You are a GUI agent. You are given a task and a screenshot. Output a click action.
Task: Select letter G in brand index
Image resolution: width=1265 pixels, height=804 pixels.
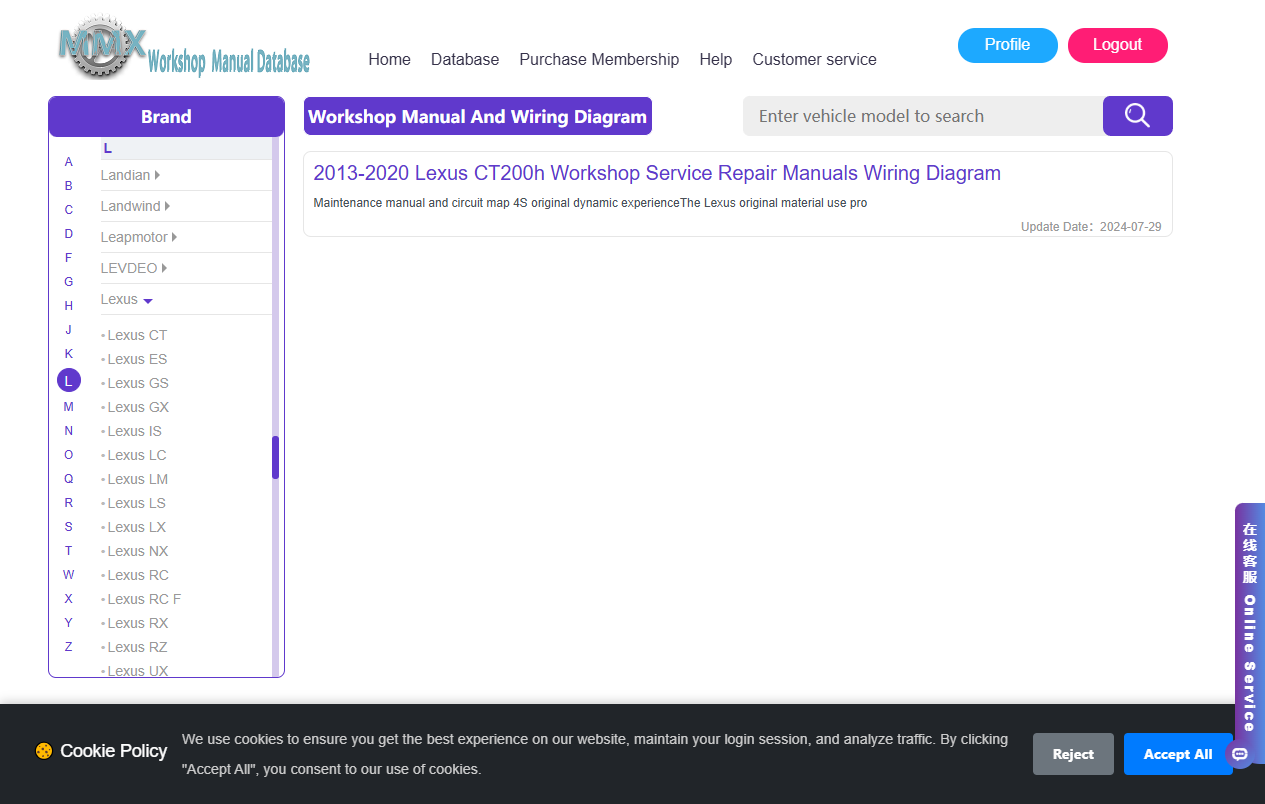69,282
